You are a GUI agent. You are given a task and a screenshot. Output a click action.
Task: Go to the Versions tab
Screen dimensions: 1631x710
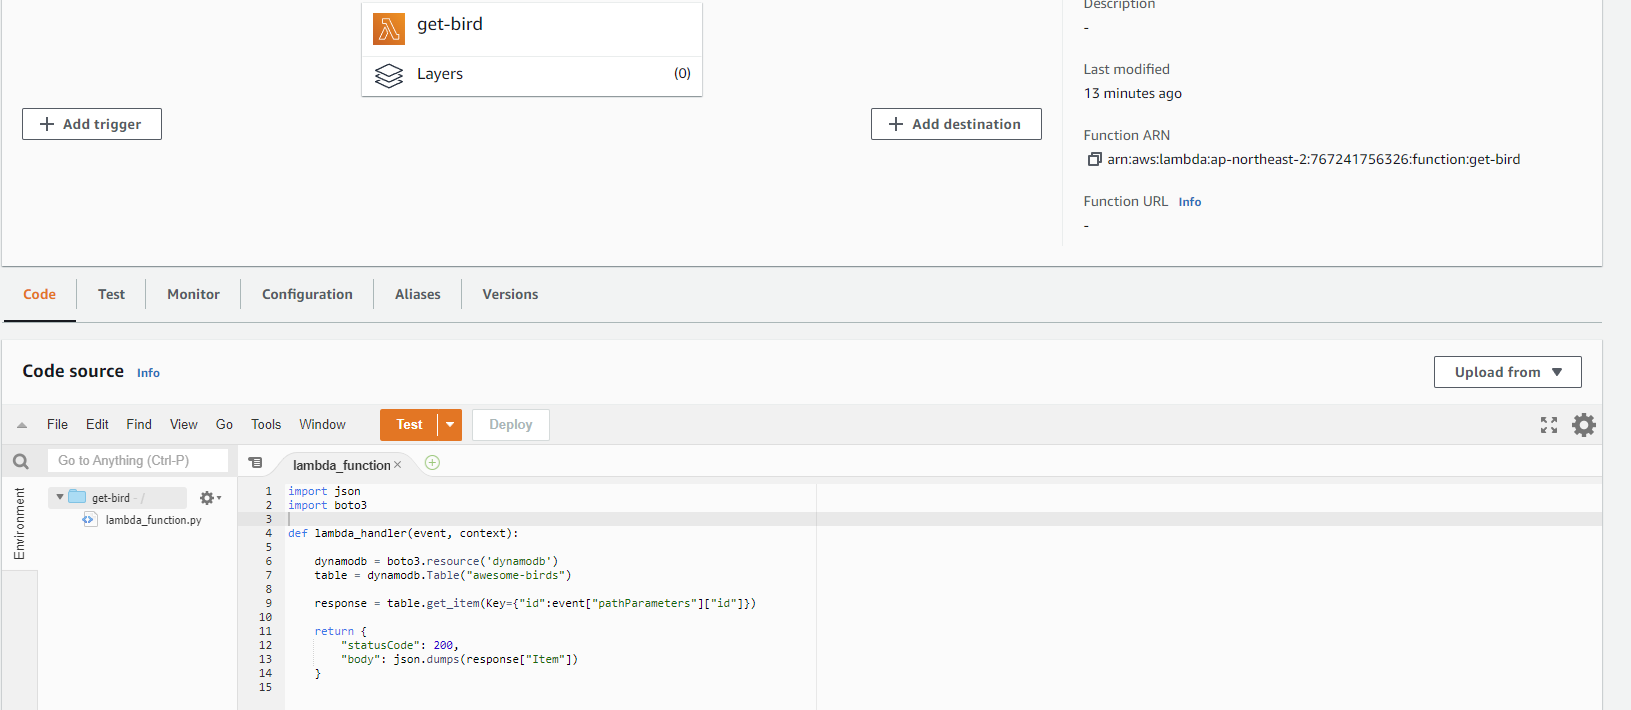(x=510, y=294)
